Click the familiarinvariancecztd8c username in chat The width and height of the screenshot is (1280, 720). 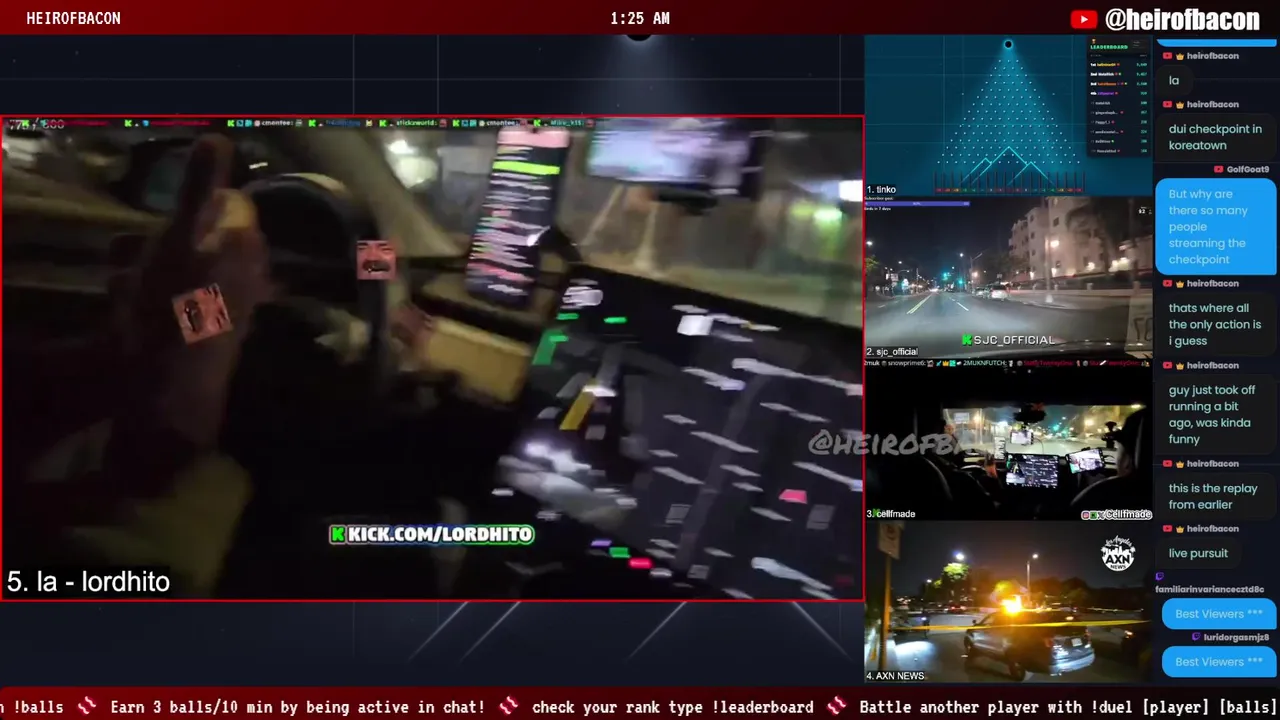click(x=1210, y=589)
